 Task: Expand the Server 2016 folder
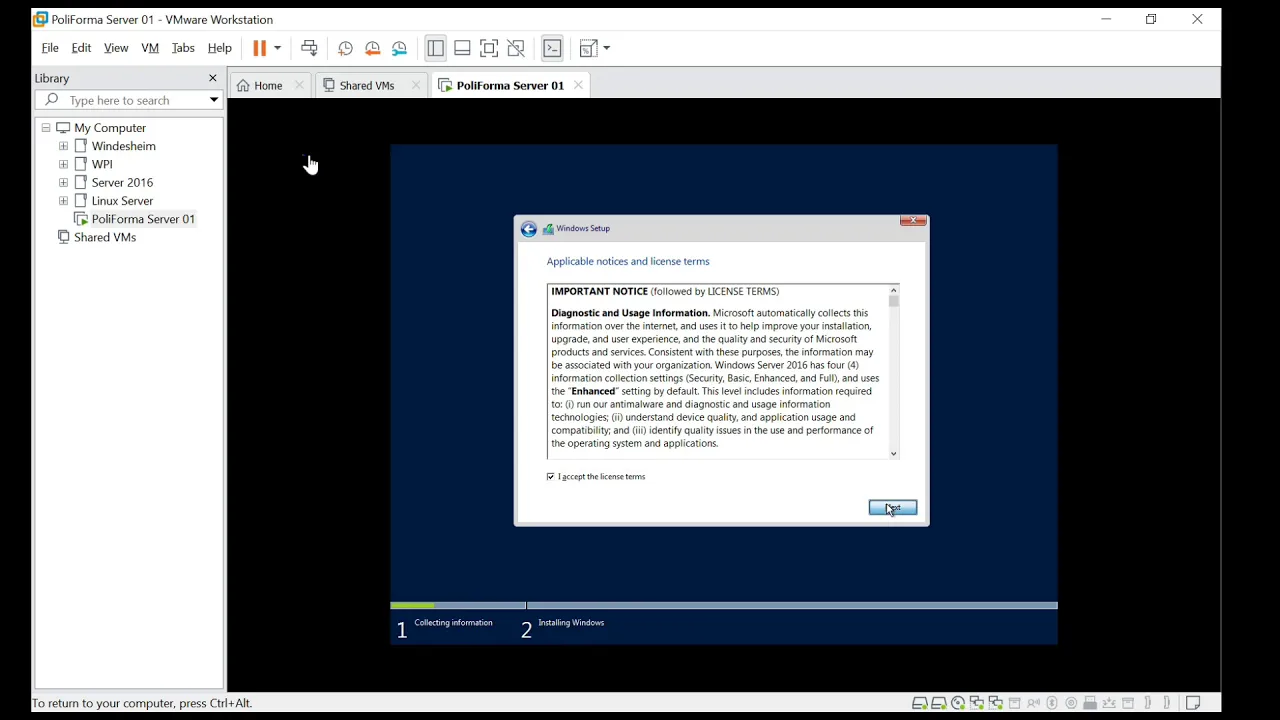tap(64, 183)
